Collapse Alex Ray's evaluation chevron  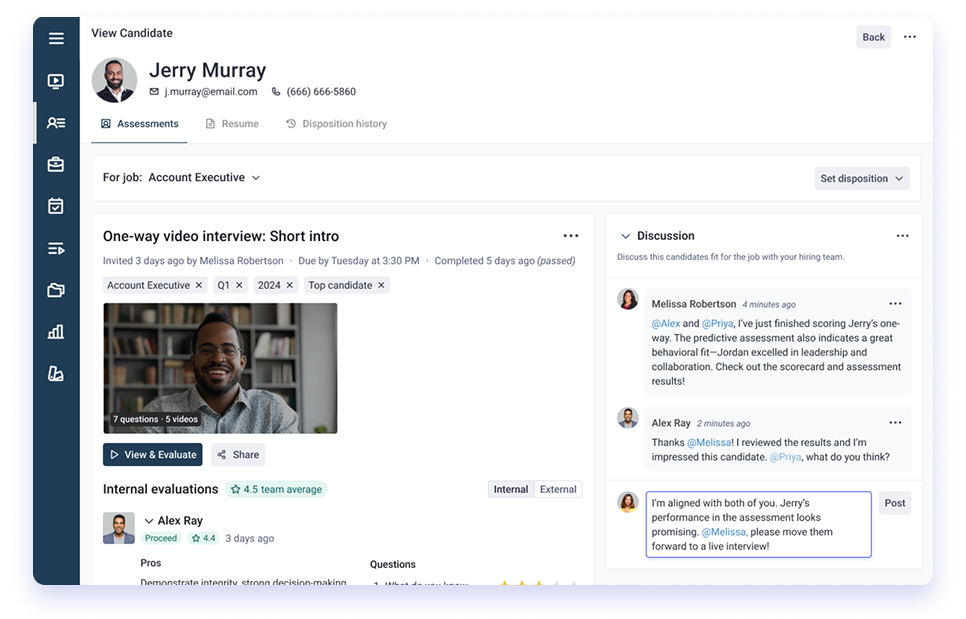tap(148, 521)
